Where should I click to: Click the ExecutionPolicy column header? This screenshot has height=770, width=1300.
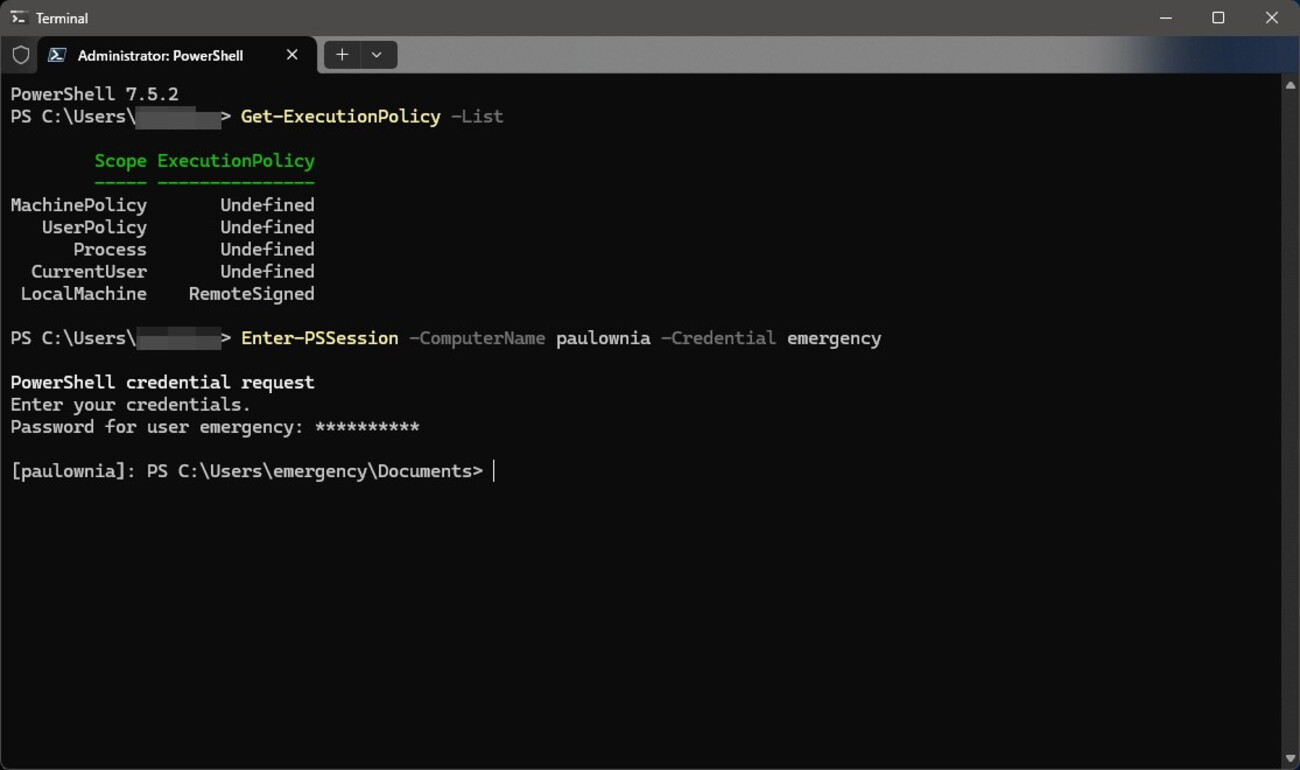click(x=236, y=161)
